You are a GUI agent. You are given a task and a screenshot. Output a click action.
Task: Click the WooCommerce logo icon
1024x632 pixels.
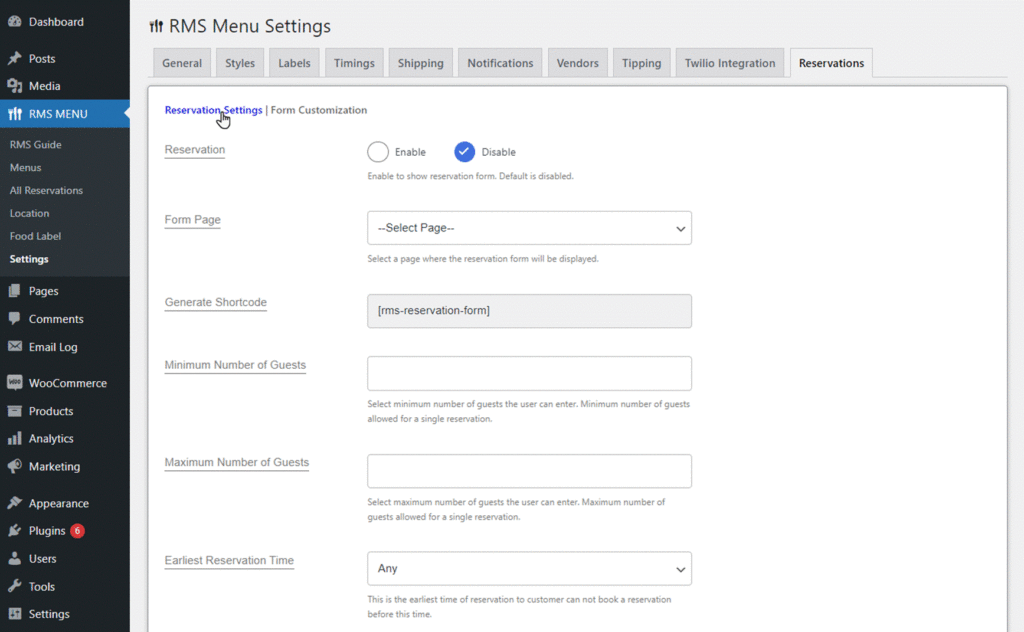pyautogui.click(x=14, y=383)
